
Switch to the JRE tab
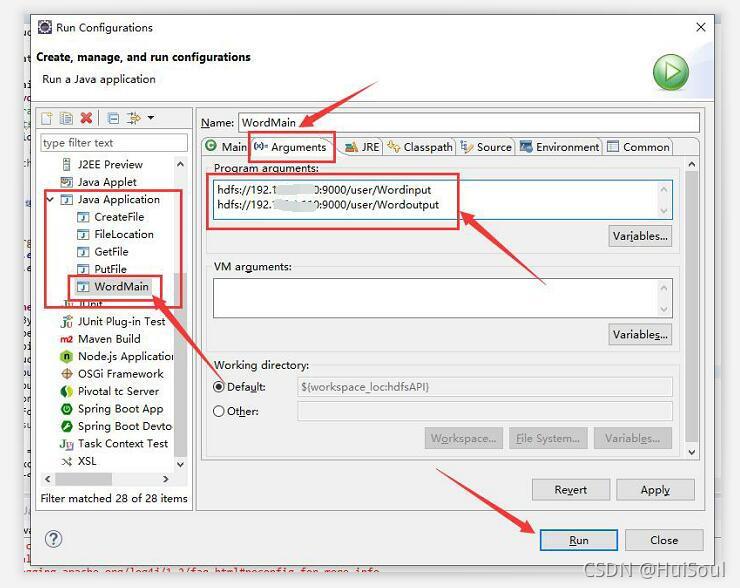(x=362, y=147)
